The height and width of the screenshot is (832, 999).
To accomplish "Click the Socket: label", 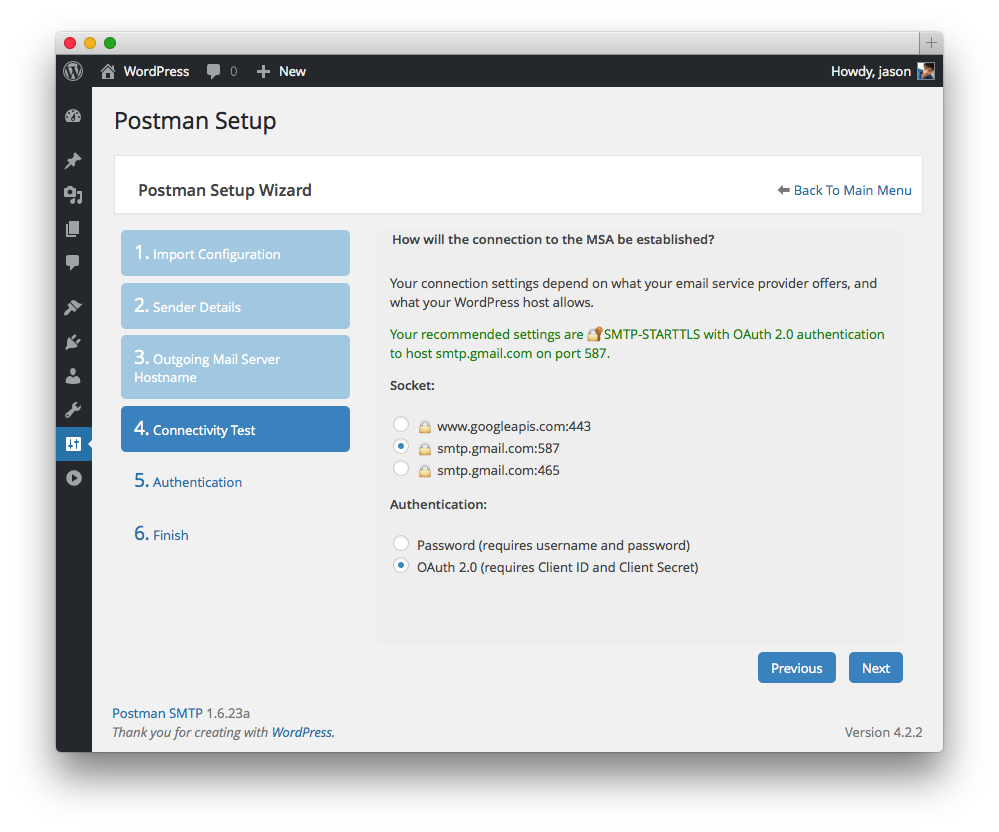I will 412,385.
